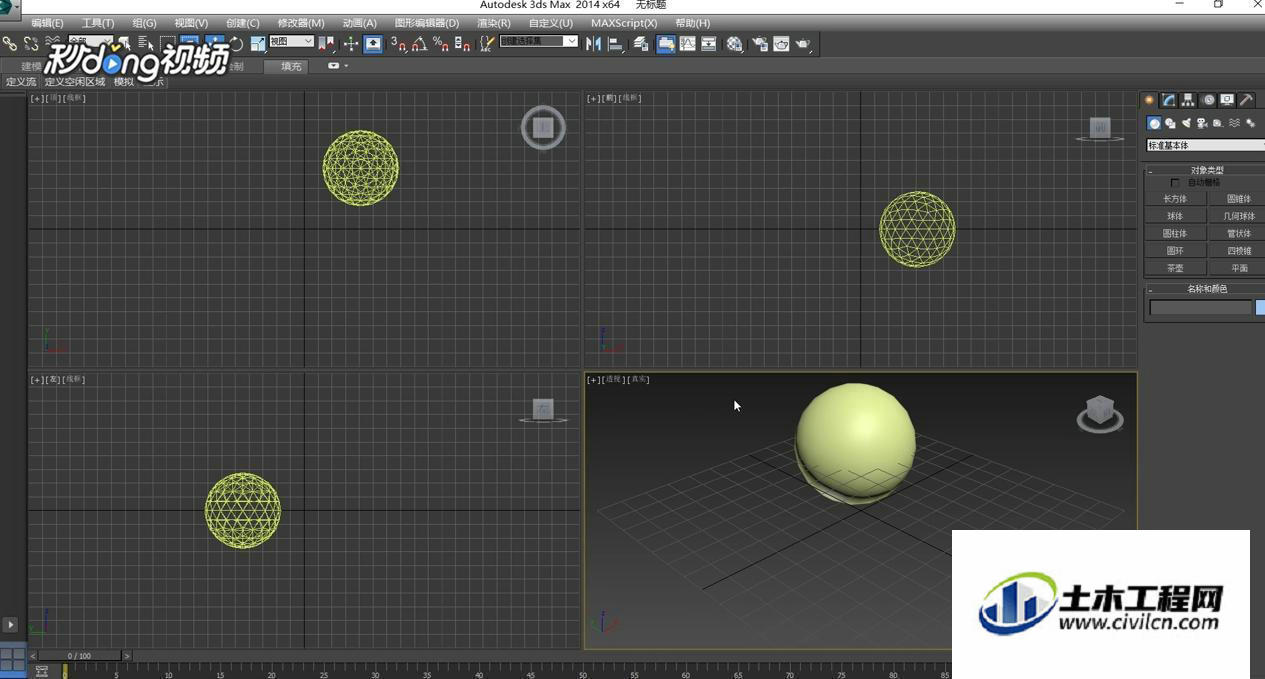Open Render Setup icon
Viewport: 1265px width, 679px height.
[760, 43]
